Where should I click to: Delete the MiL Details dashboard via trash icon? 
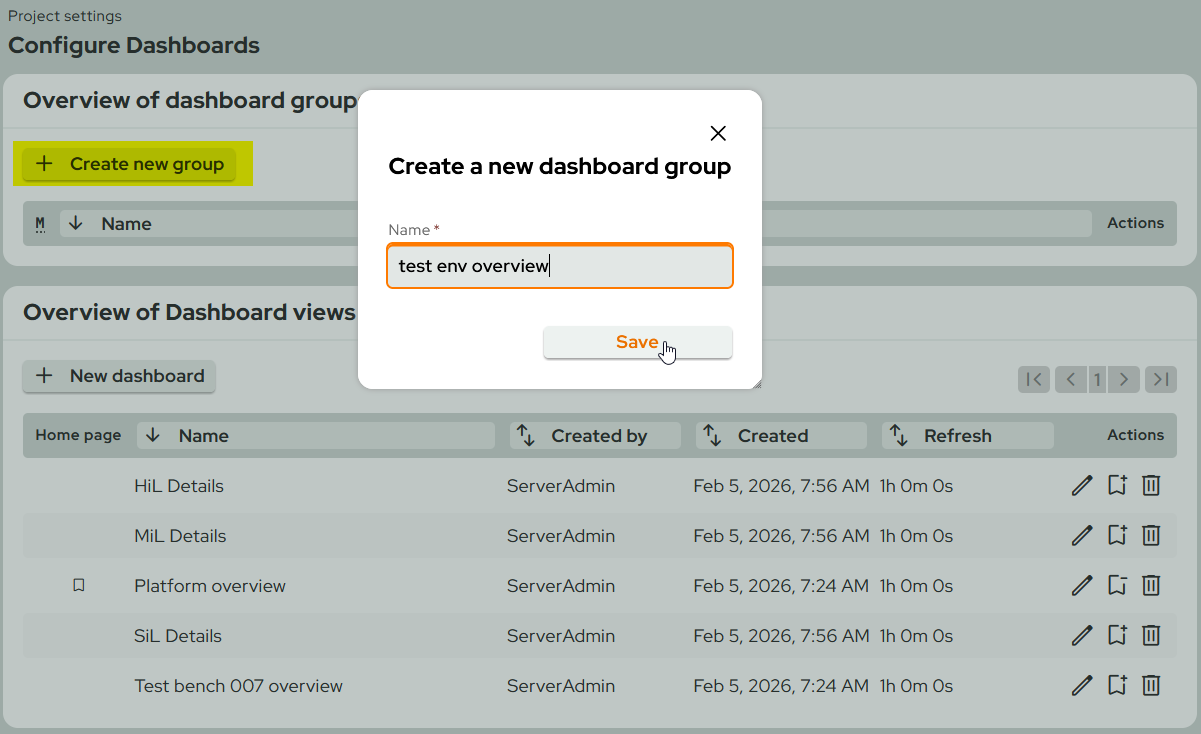[x=1151, y=535]
